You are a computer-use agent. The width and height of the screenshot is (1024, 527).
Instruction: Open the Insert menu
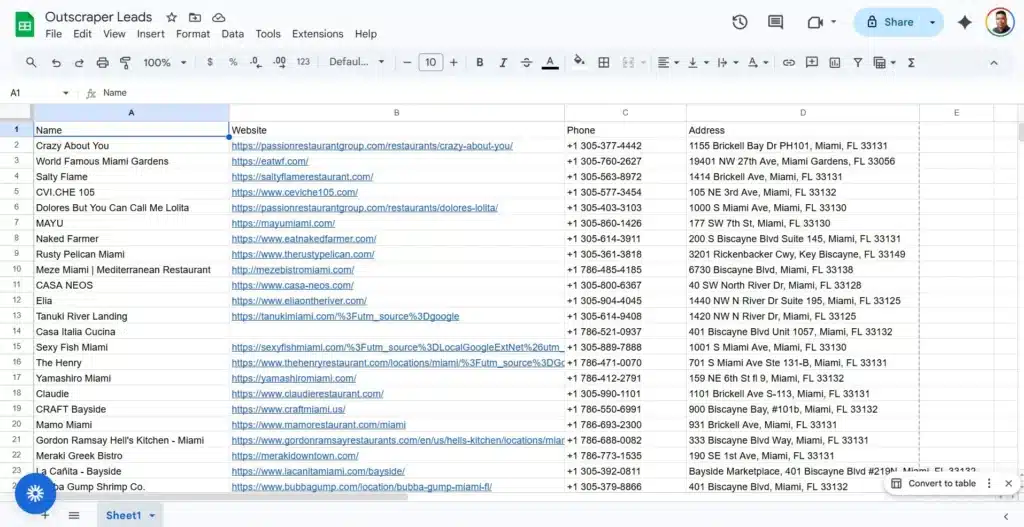coord(151,34)
